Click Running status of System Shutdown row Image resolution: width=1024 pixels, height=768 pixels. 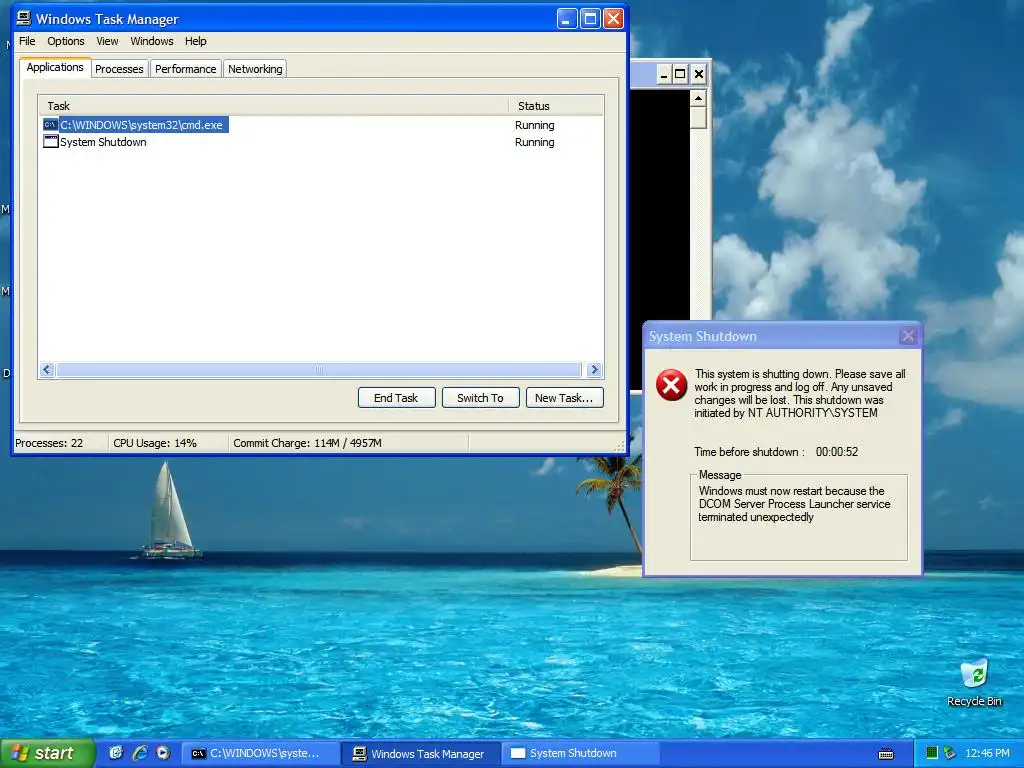(x=534, y=142)
